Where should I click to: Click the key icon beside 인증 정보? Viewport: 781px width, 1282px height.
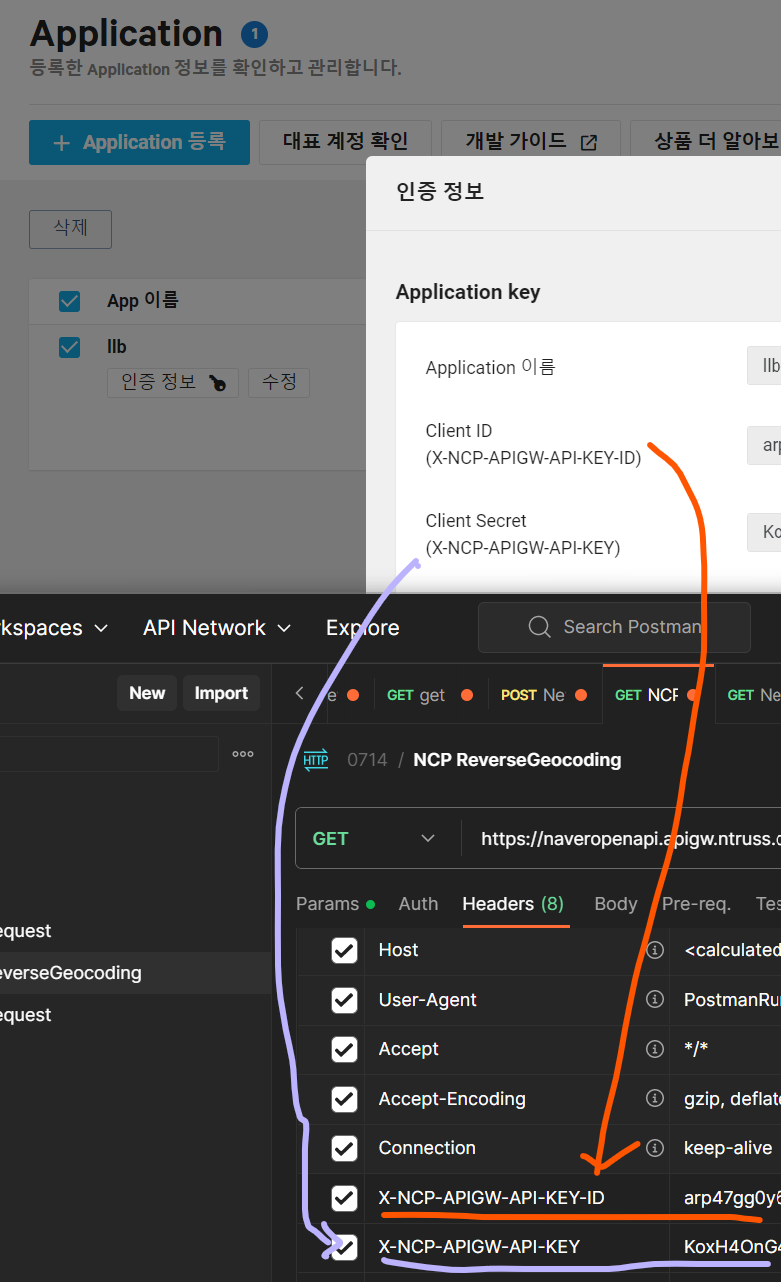point(218,383)
